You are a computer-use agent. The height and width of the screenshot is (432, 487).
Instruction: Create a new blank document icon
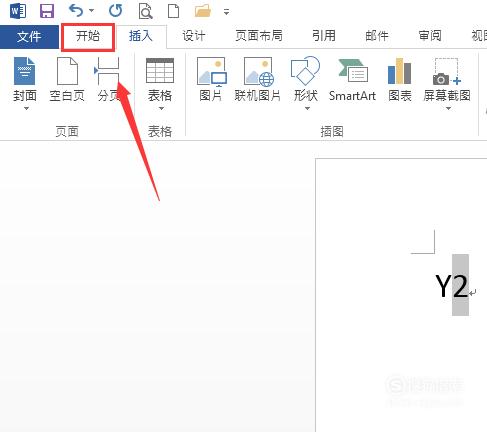tap(173, 11)
